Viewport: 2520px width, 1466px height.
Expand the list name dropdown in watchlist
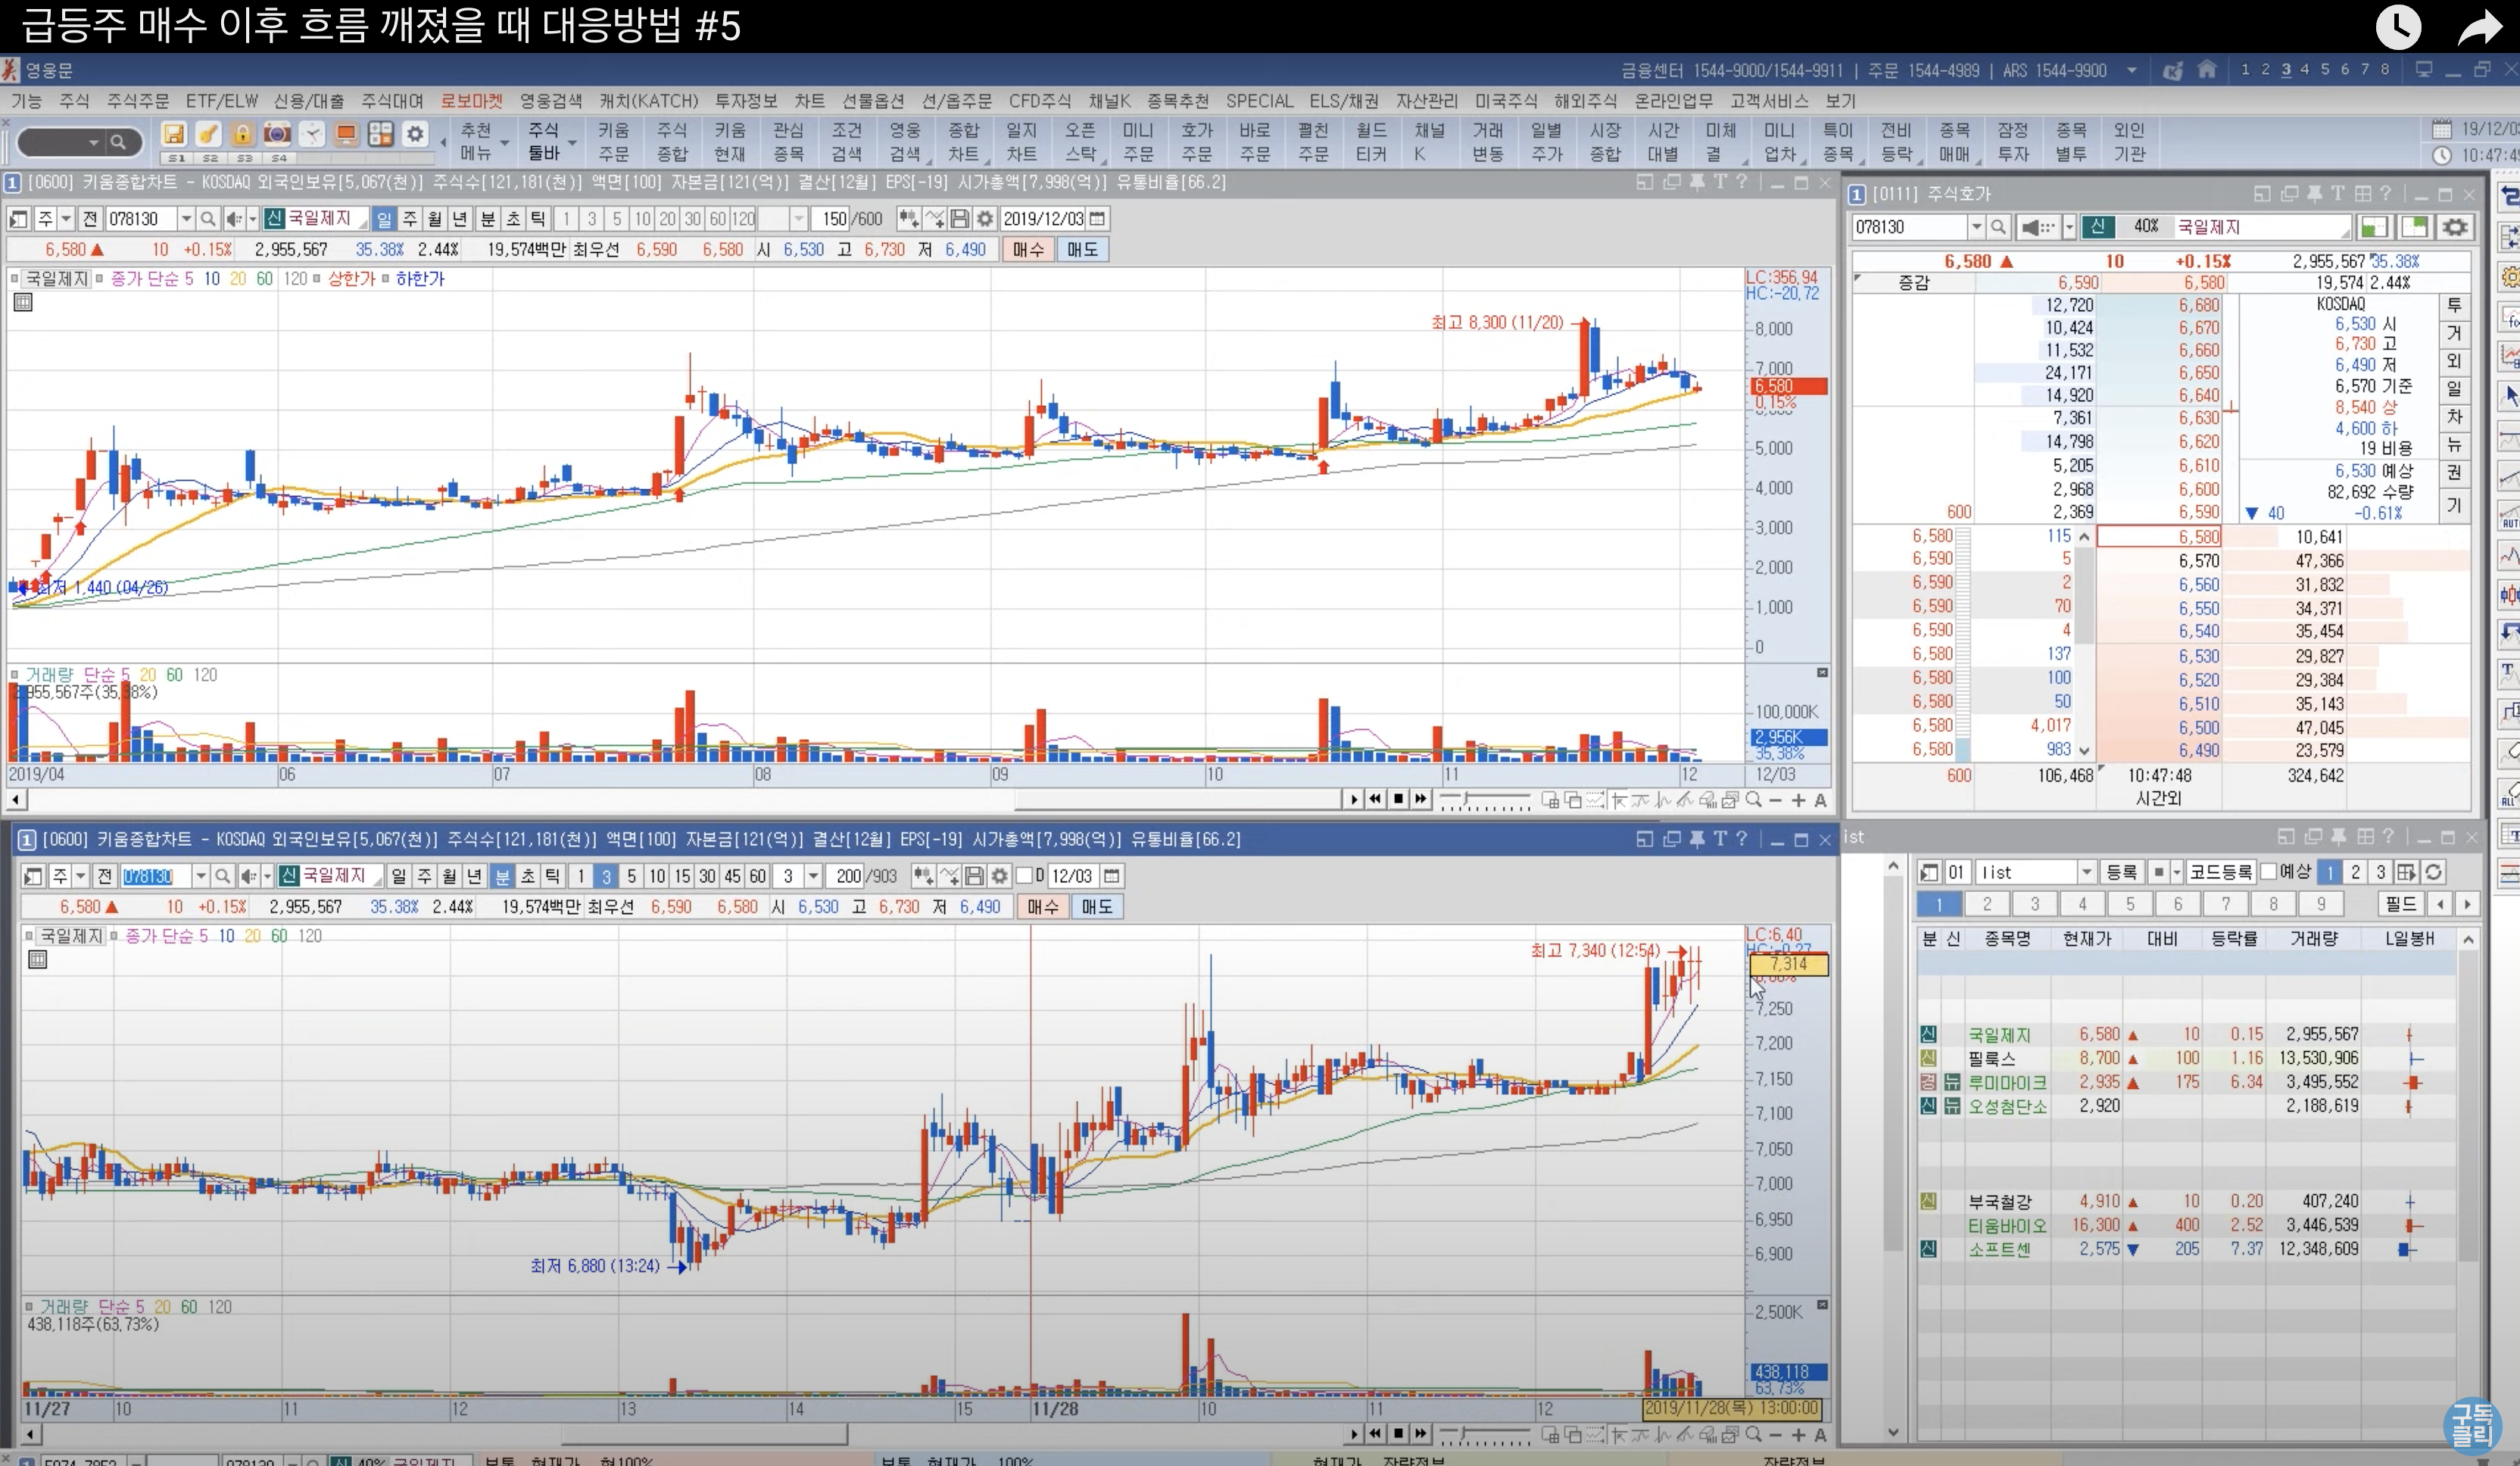(2086, 872)
